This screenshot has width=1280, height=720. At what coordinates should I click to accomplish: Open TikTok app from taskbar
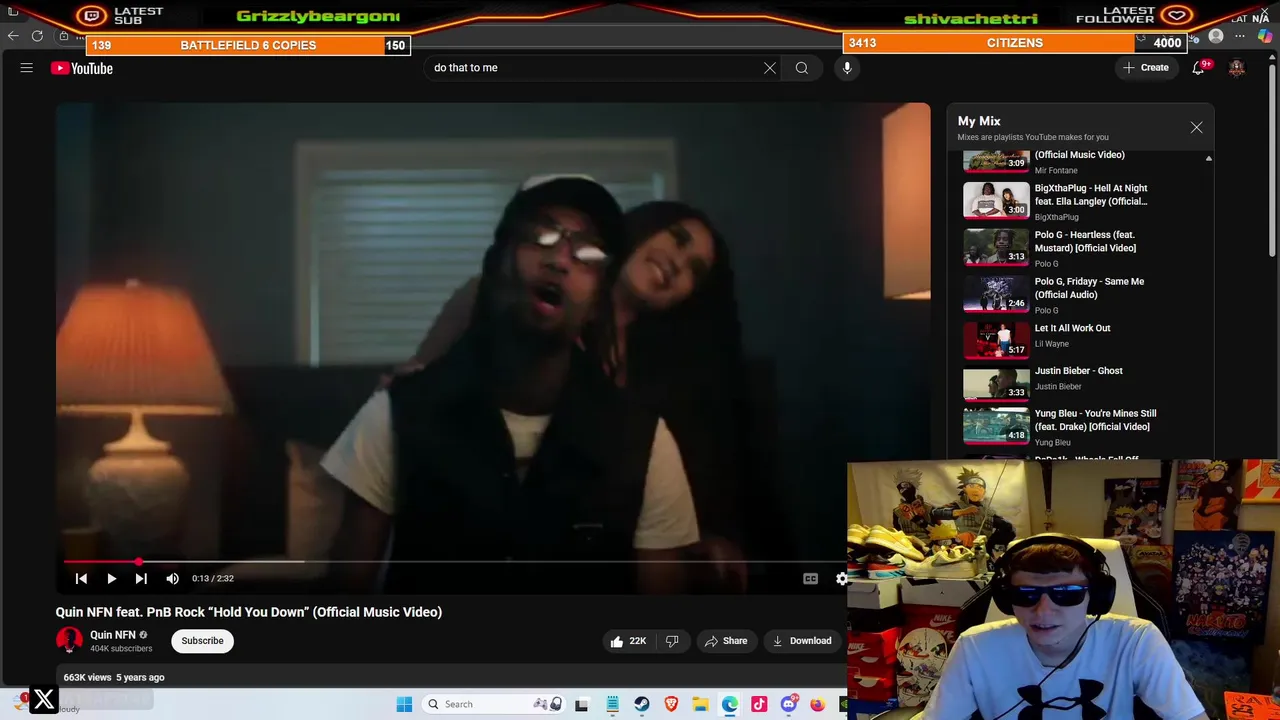click(759, 704)
